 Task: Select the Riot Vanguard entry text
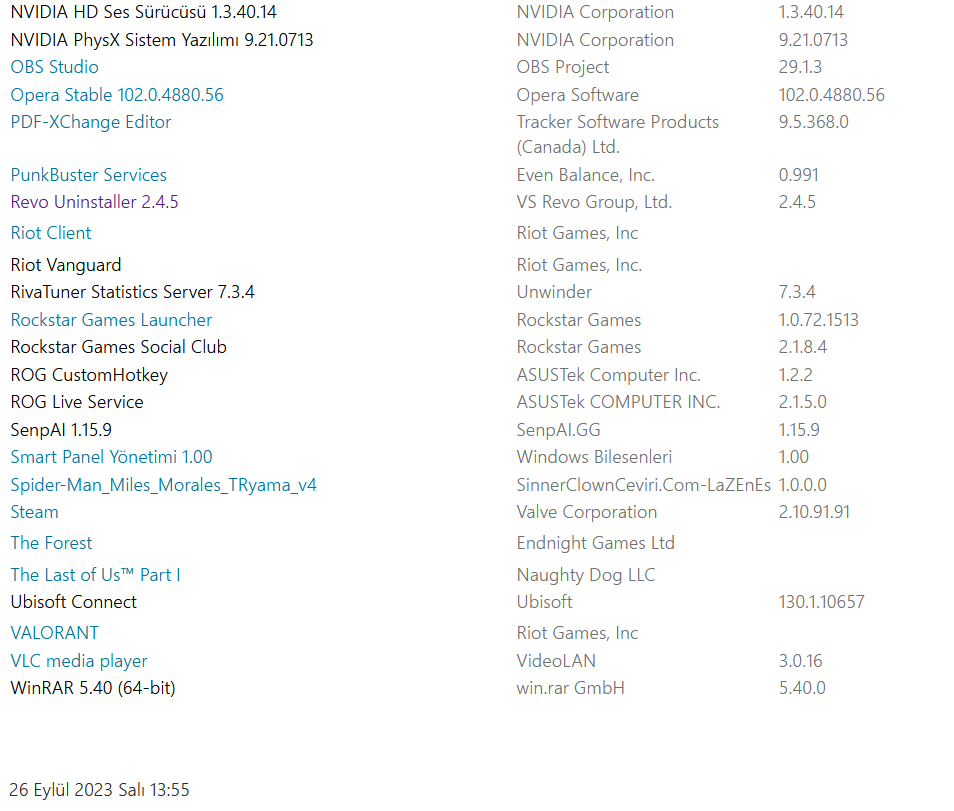[66, 265]
